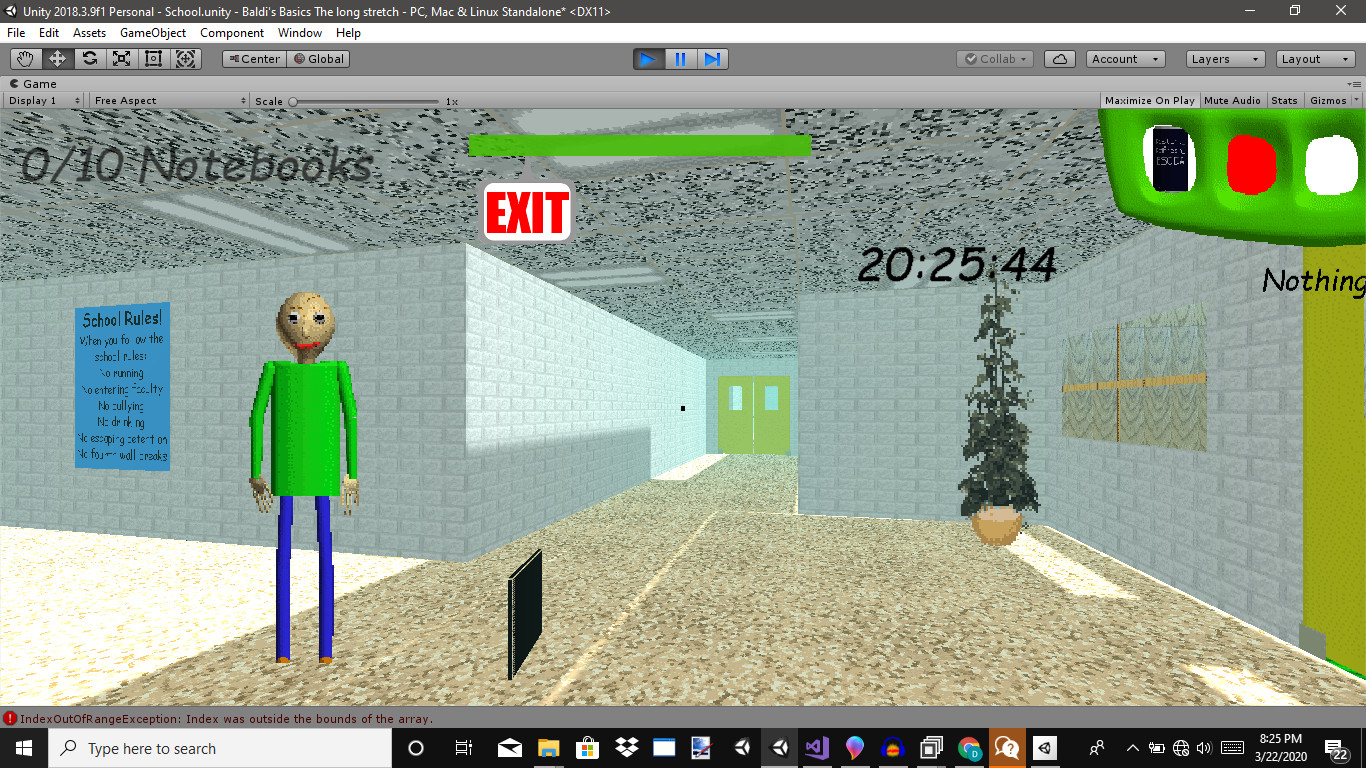This screenshot has width=1366, height=768.
Task: Click the green double doors down the hallway
Action: pyautogui.click(x=753, y=414)
